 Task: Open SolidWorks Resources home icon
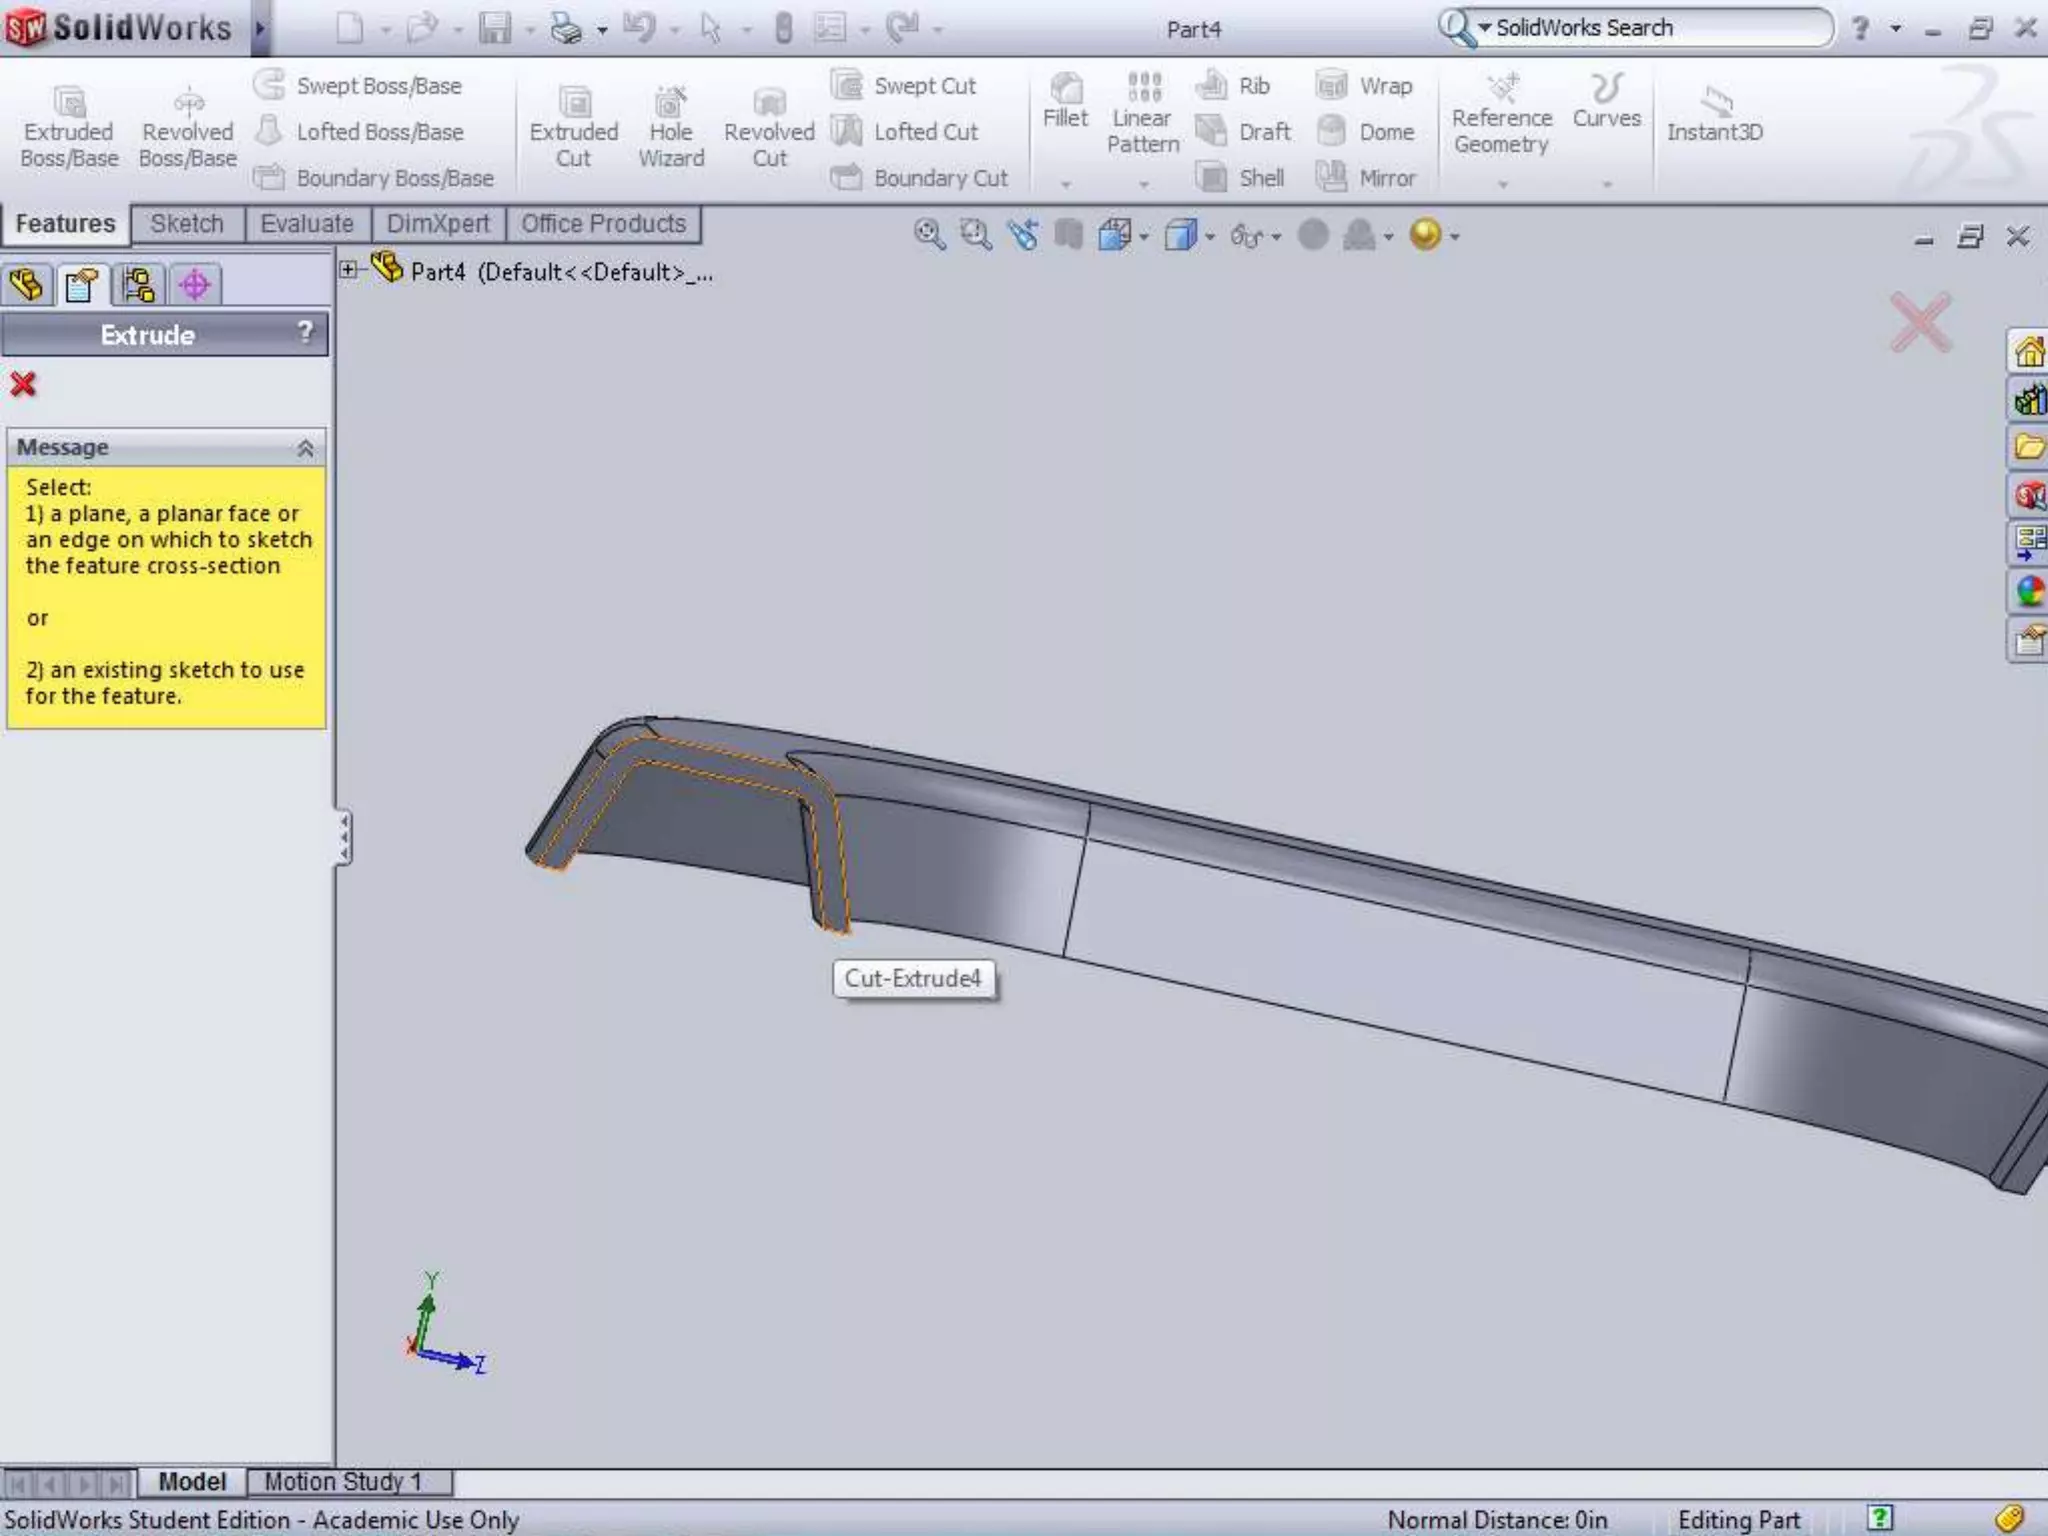(2028, 352)
